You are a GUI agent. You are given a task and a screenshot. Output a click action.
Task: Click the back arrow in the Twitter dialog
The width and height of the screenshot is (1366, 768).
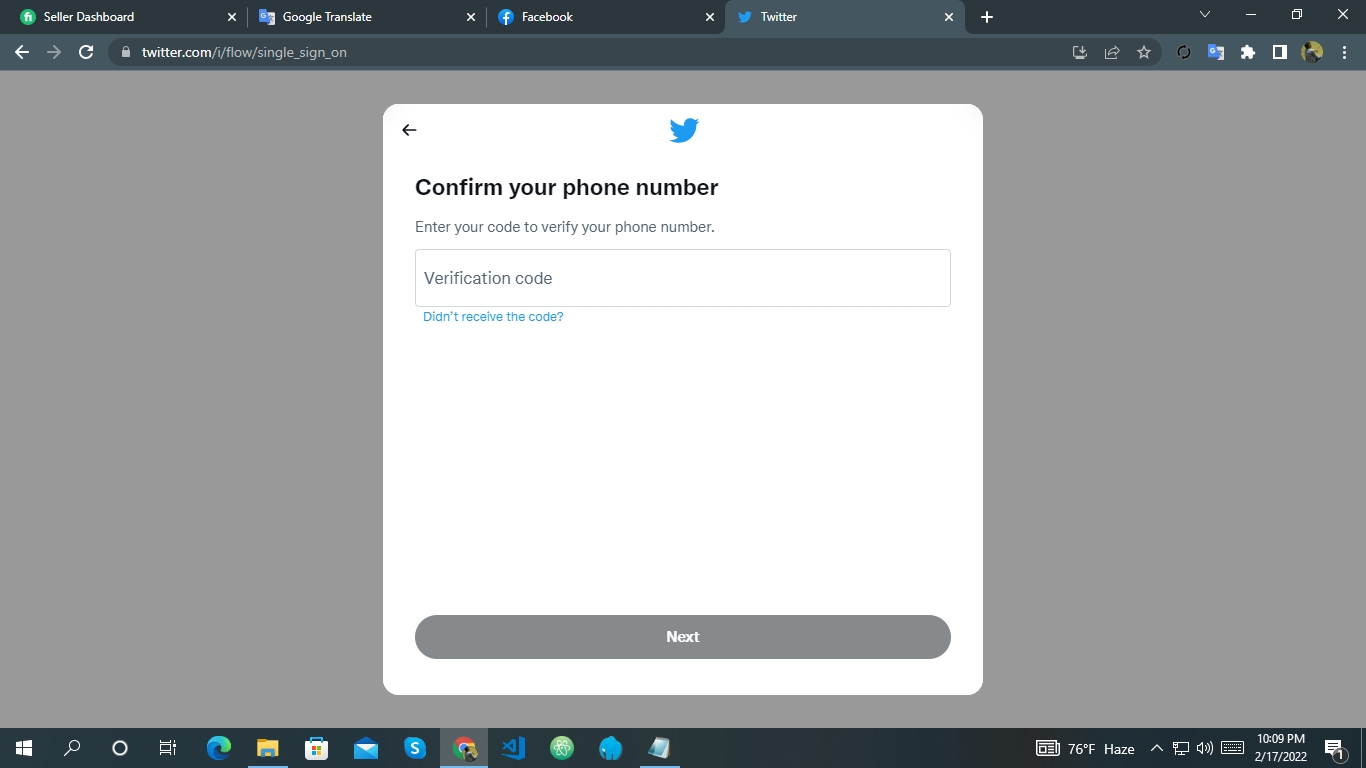point(409,130)
